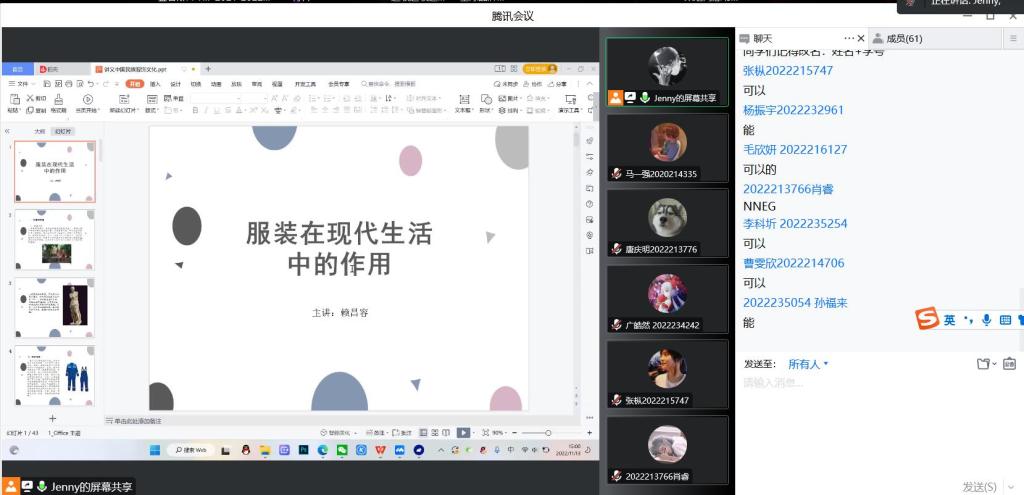Click sender name 张枞2022215747 in chat

(787, 71)
